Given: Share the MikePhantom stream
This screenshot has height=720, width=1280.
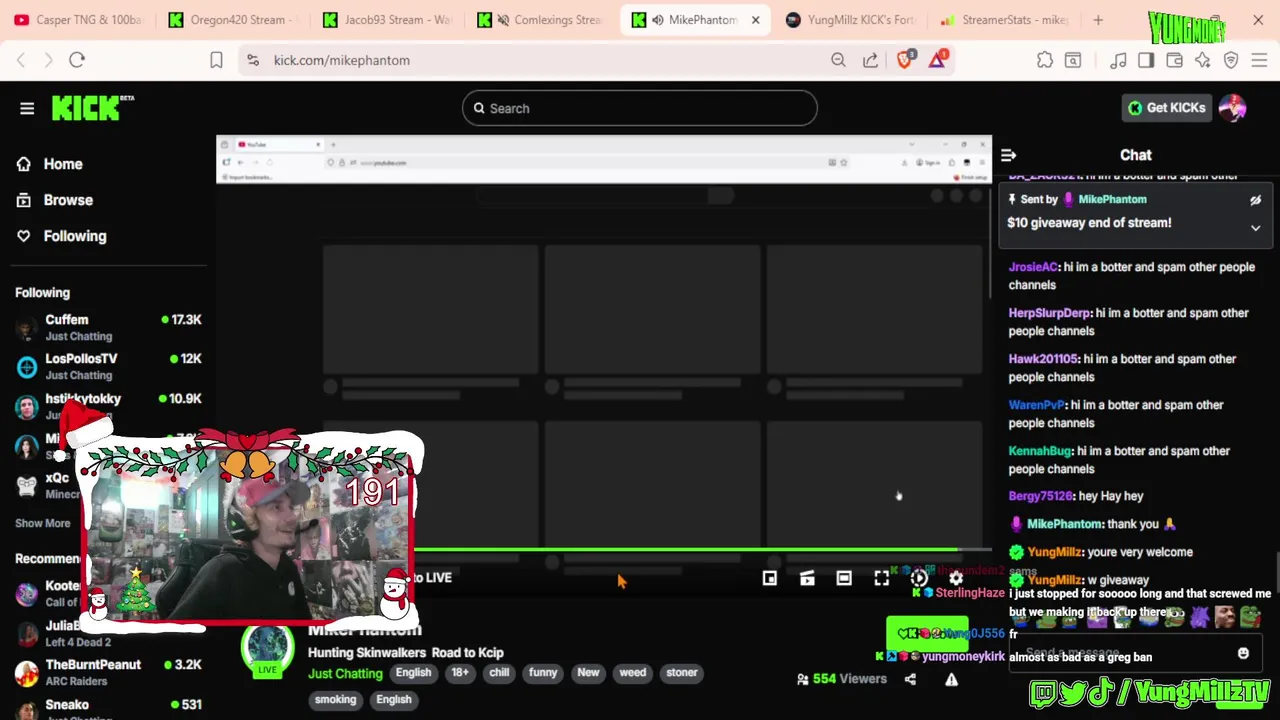Looking at the screenshot, I should pos(910,679).
